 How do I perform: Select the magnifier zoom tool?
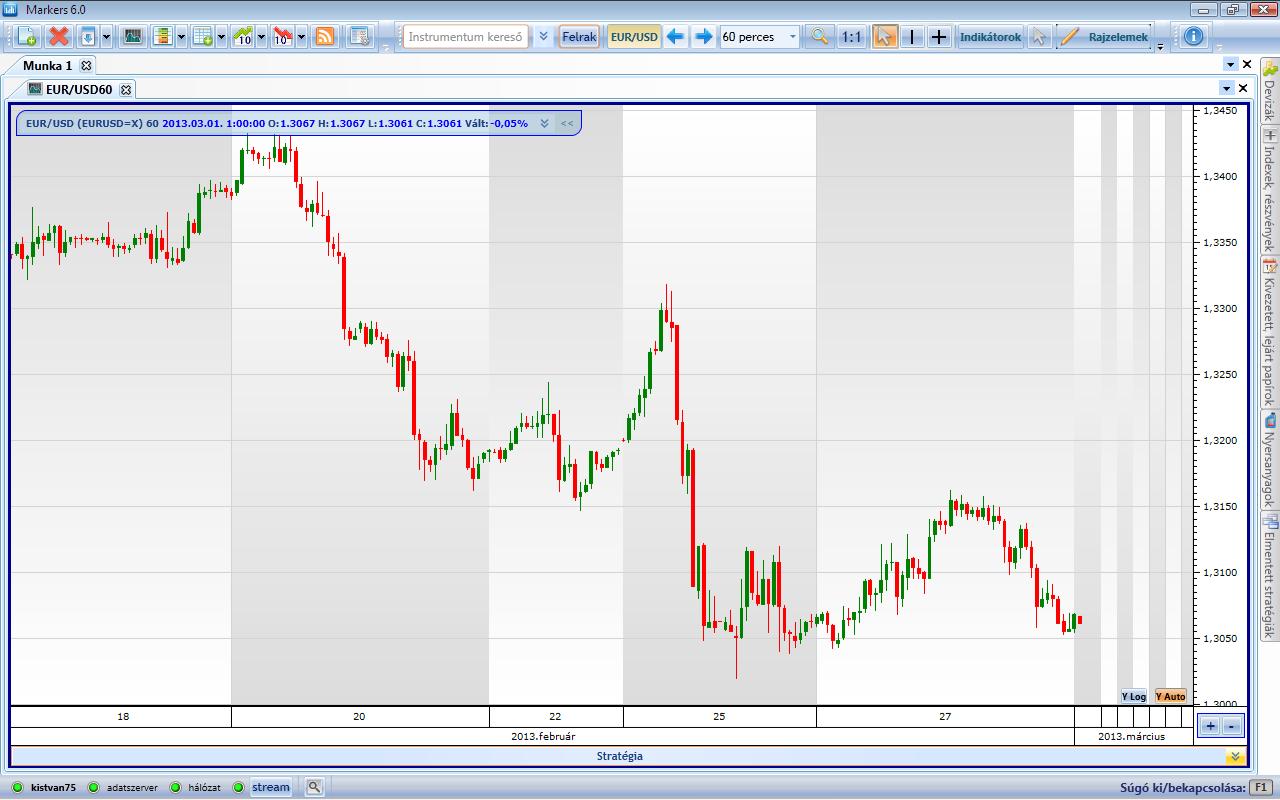pos(820,37)
